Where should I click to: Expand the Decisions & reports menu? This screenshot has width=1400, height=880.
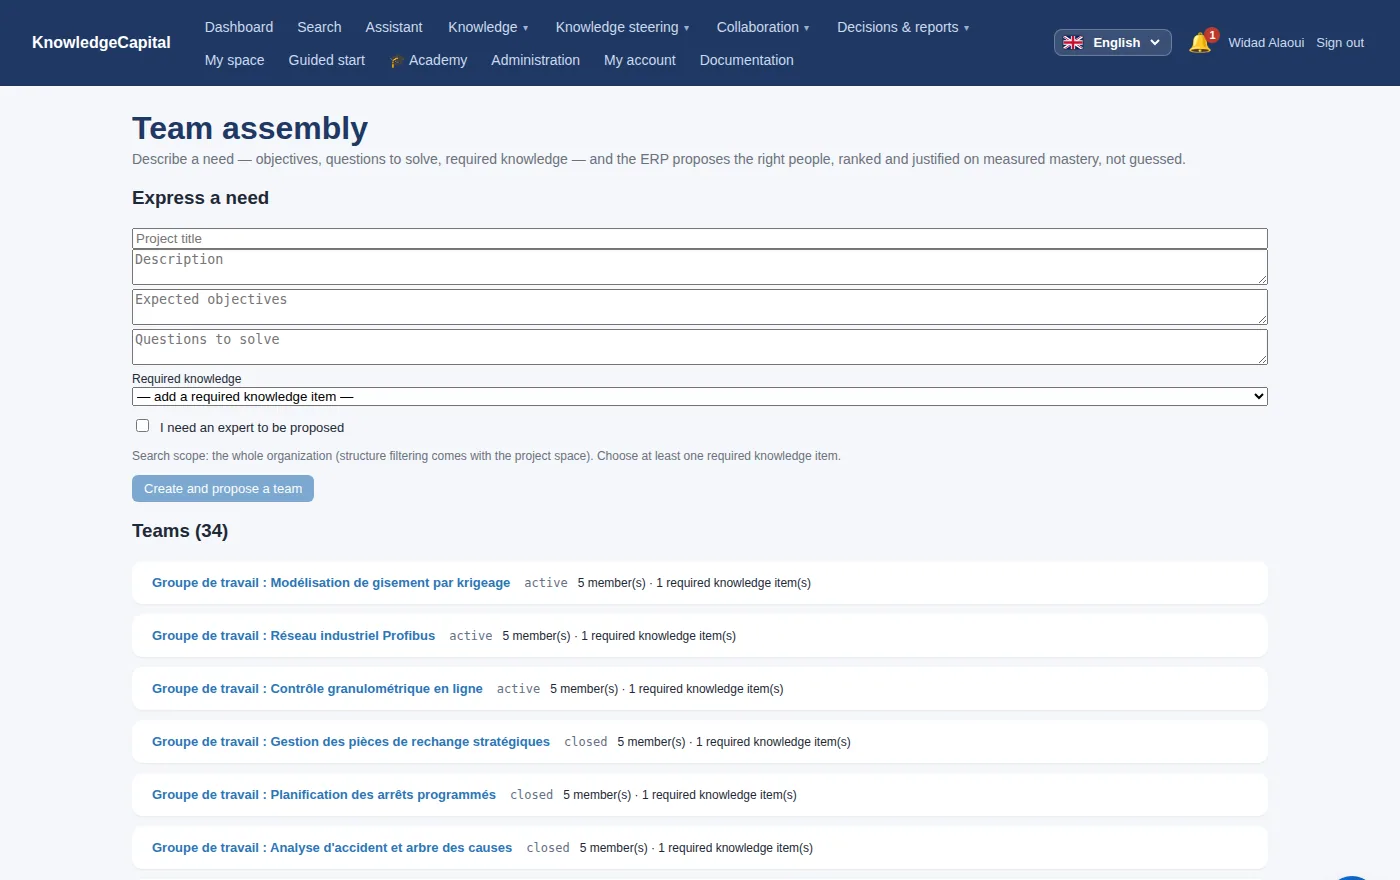point(903,27)
